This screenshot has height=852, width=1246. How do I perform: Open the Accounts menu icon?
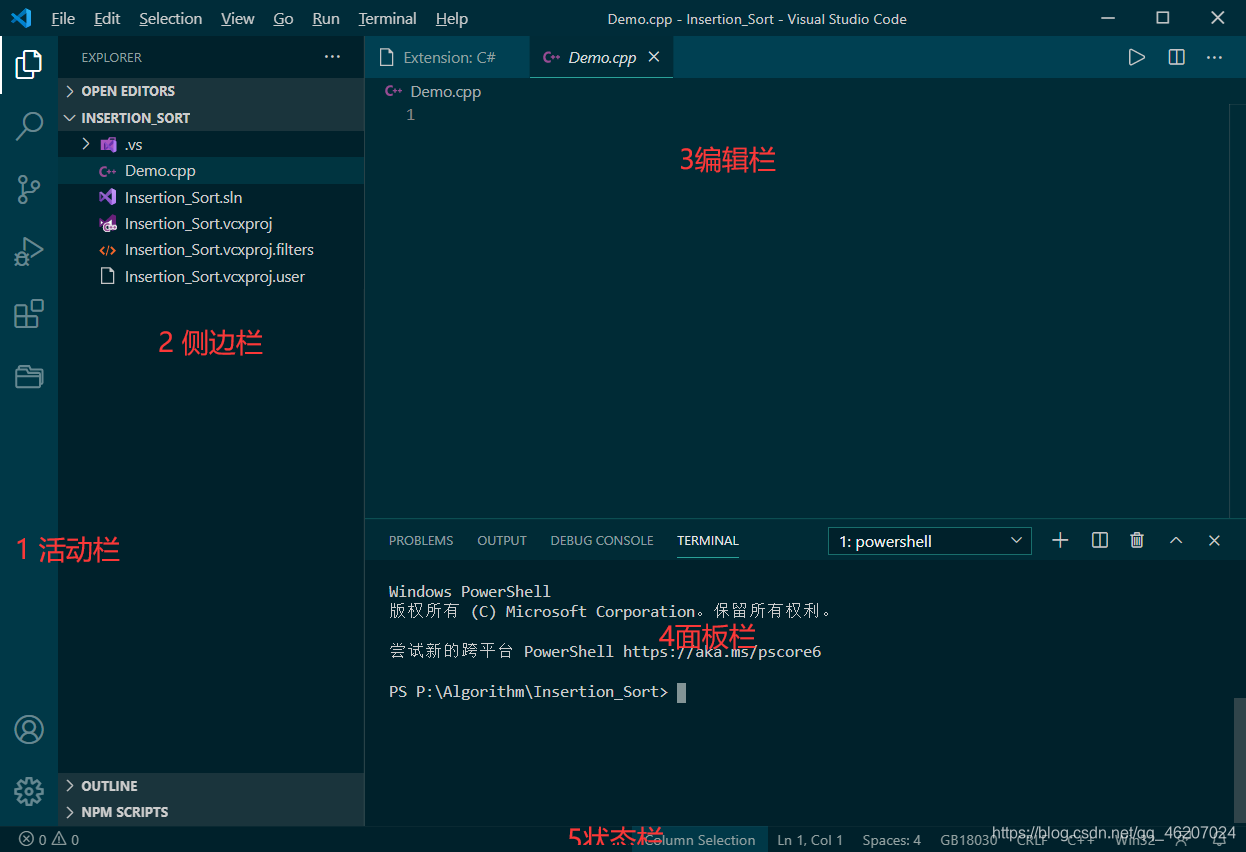pos(29,730)
